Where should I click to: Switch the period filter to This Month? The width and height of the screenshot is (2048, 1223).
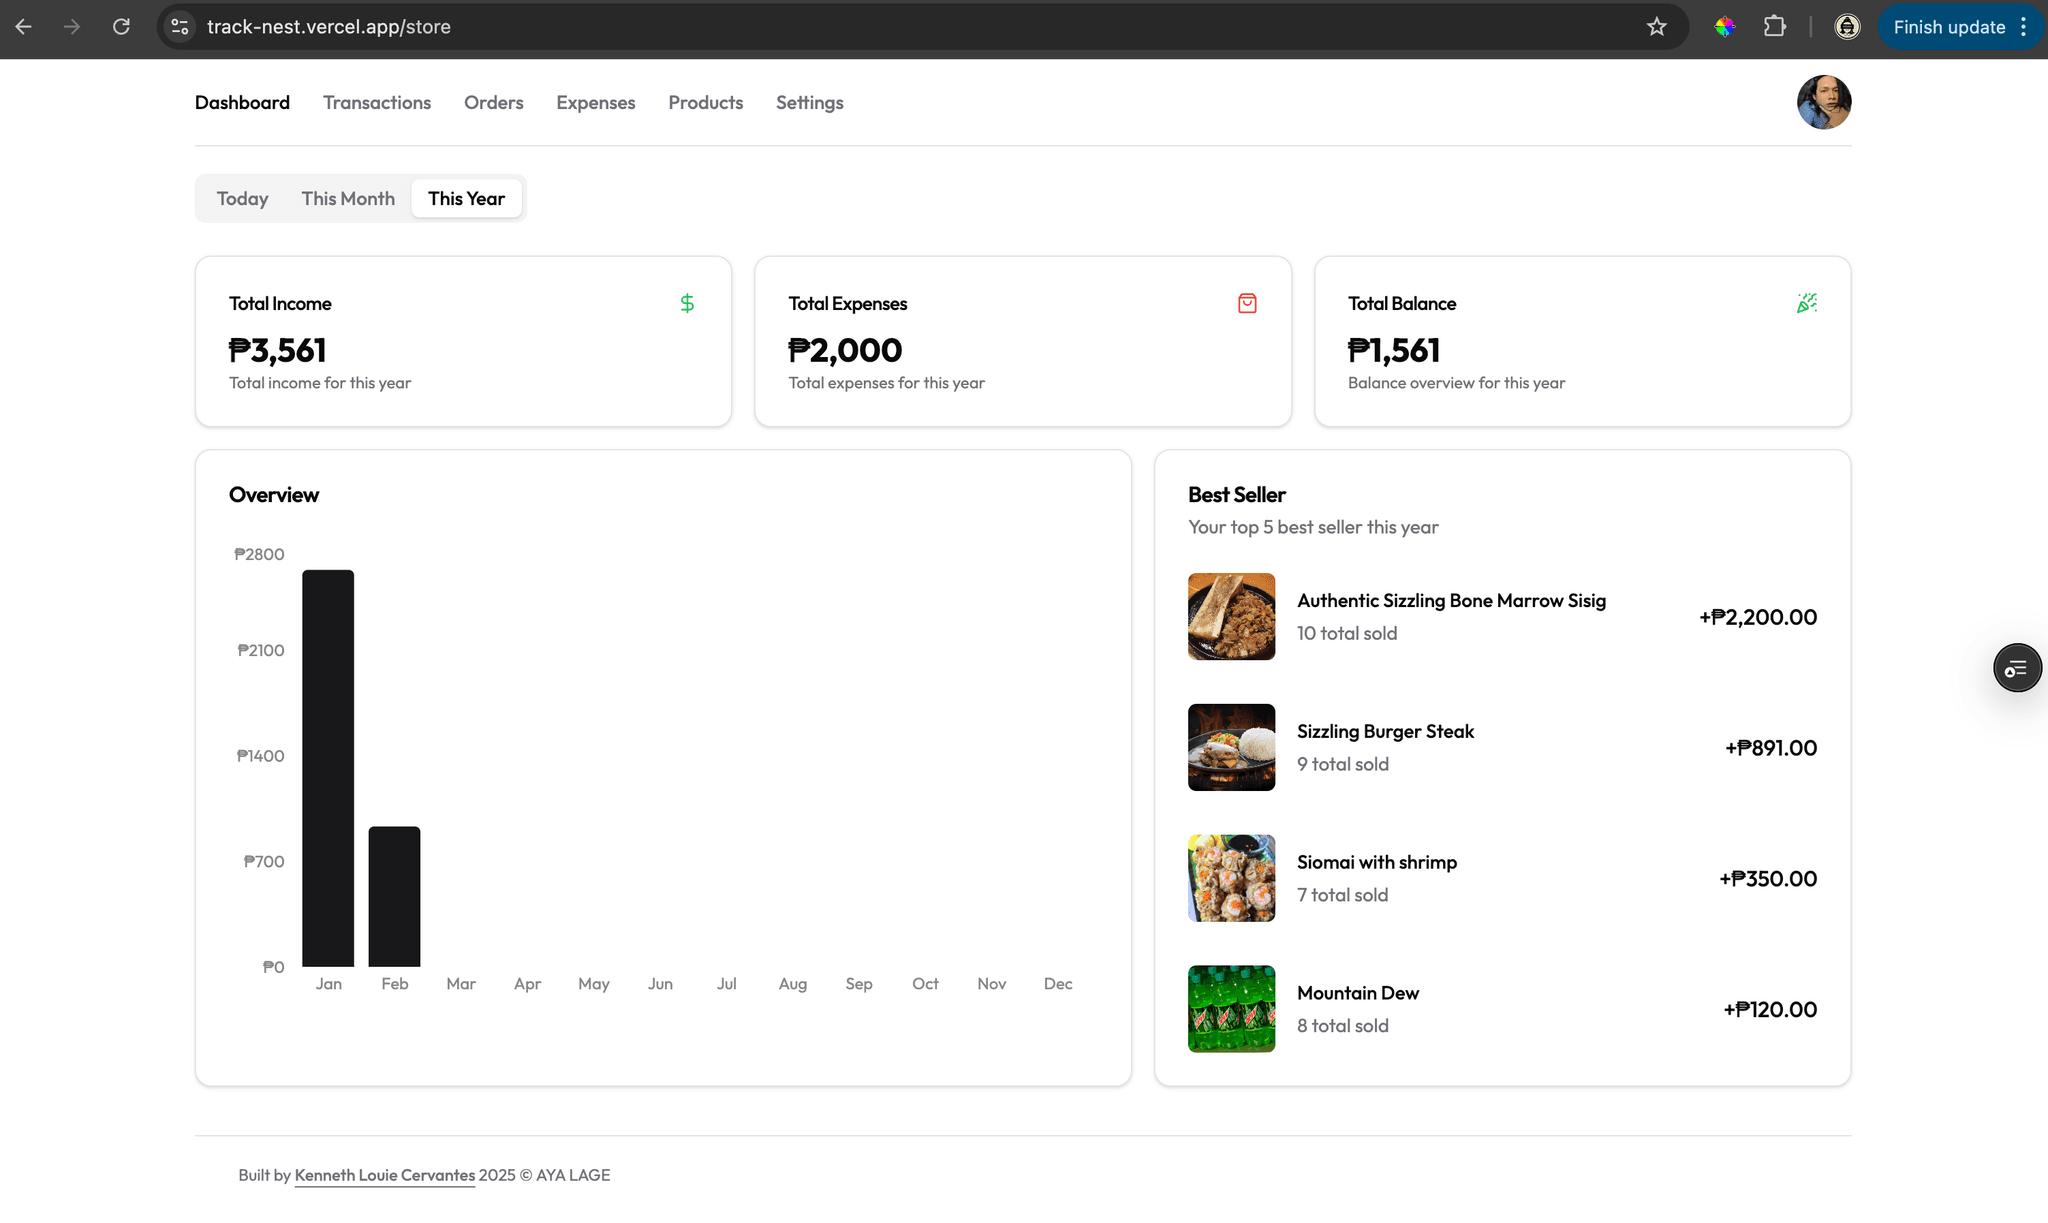pos(348,198)
